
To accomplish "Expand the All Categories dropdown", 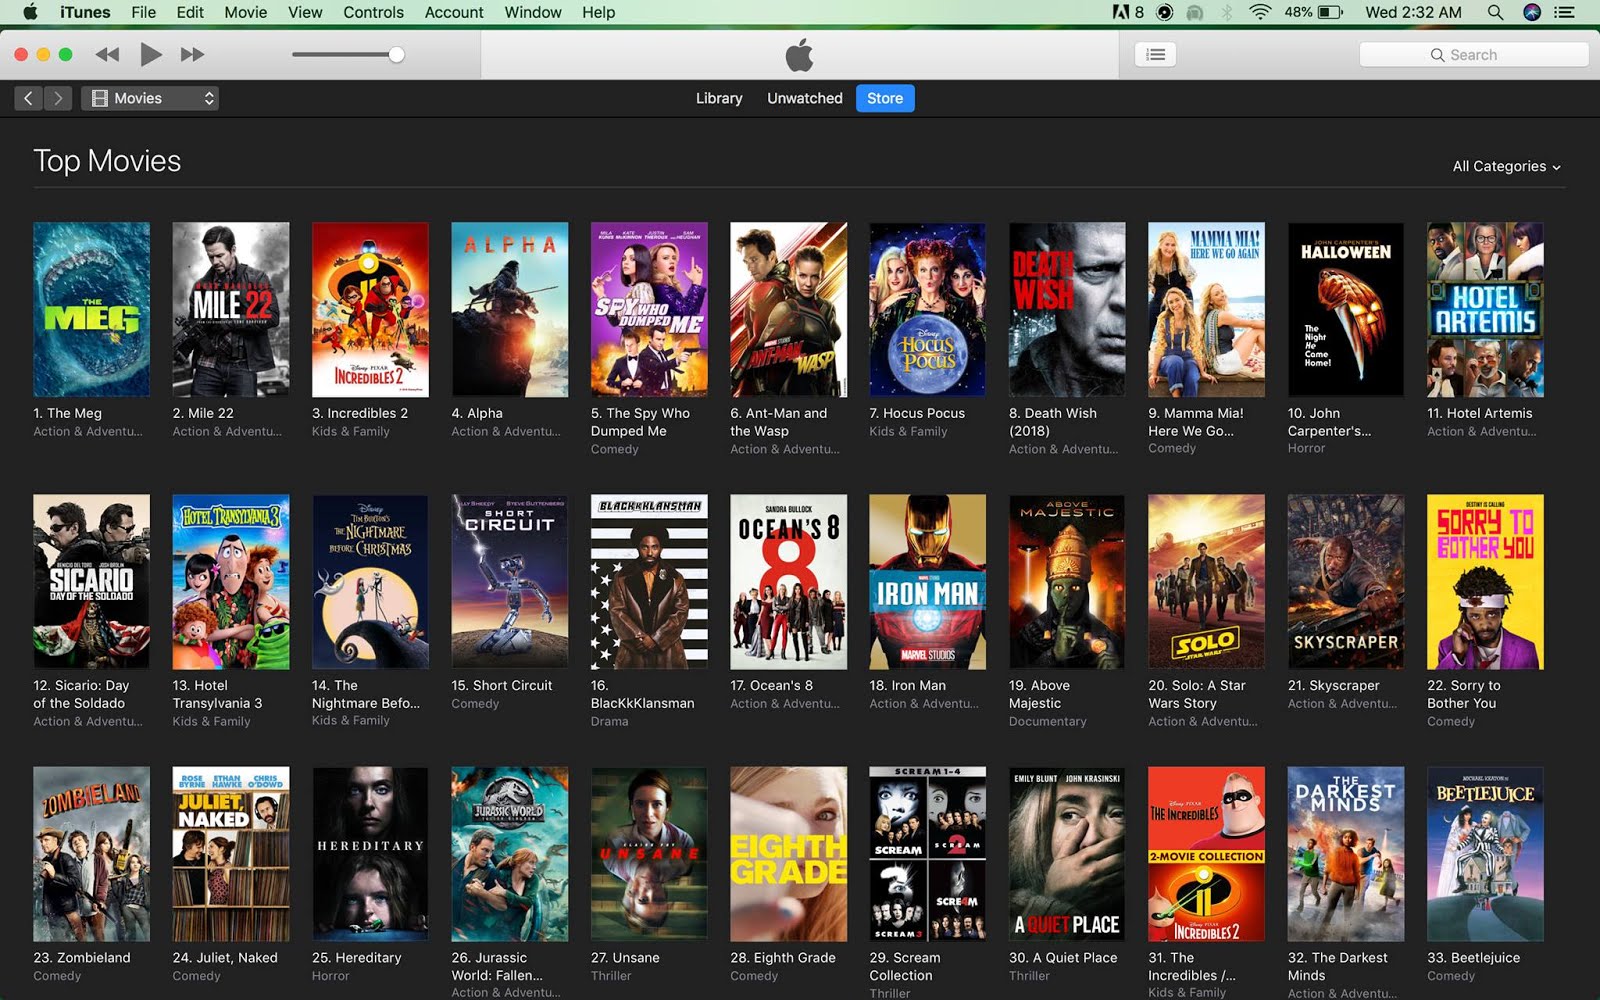I will [x=1506, y=166].
